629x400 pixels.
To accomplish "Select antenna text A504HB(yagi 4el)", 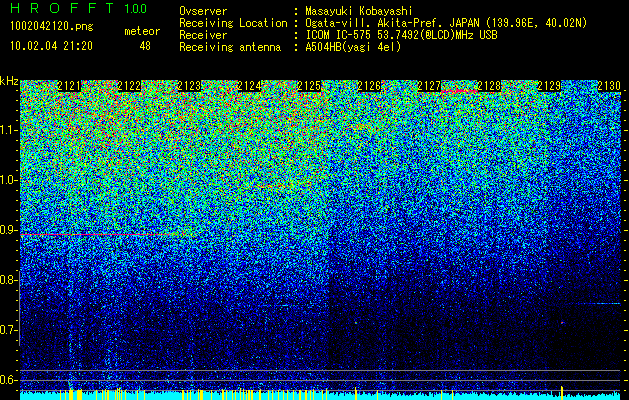I will pyautogui.click(x=353, y=47).
